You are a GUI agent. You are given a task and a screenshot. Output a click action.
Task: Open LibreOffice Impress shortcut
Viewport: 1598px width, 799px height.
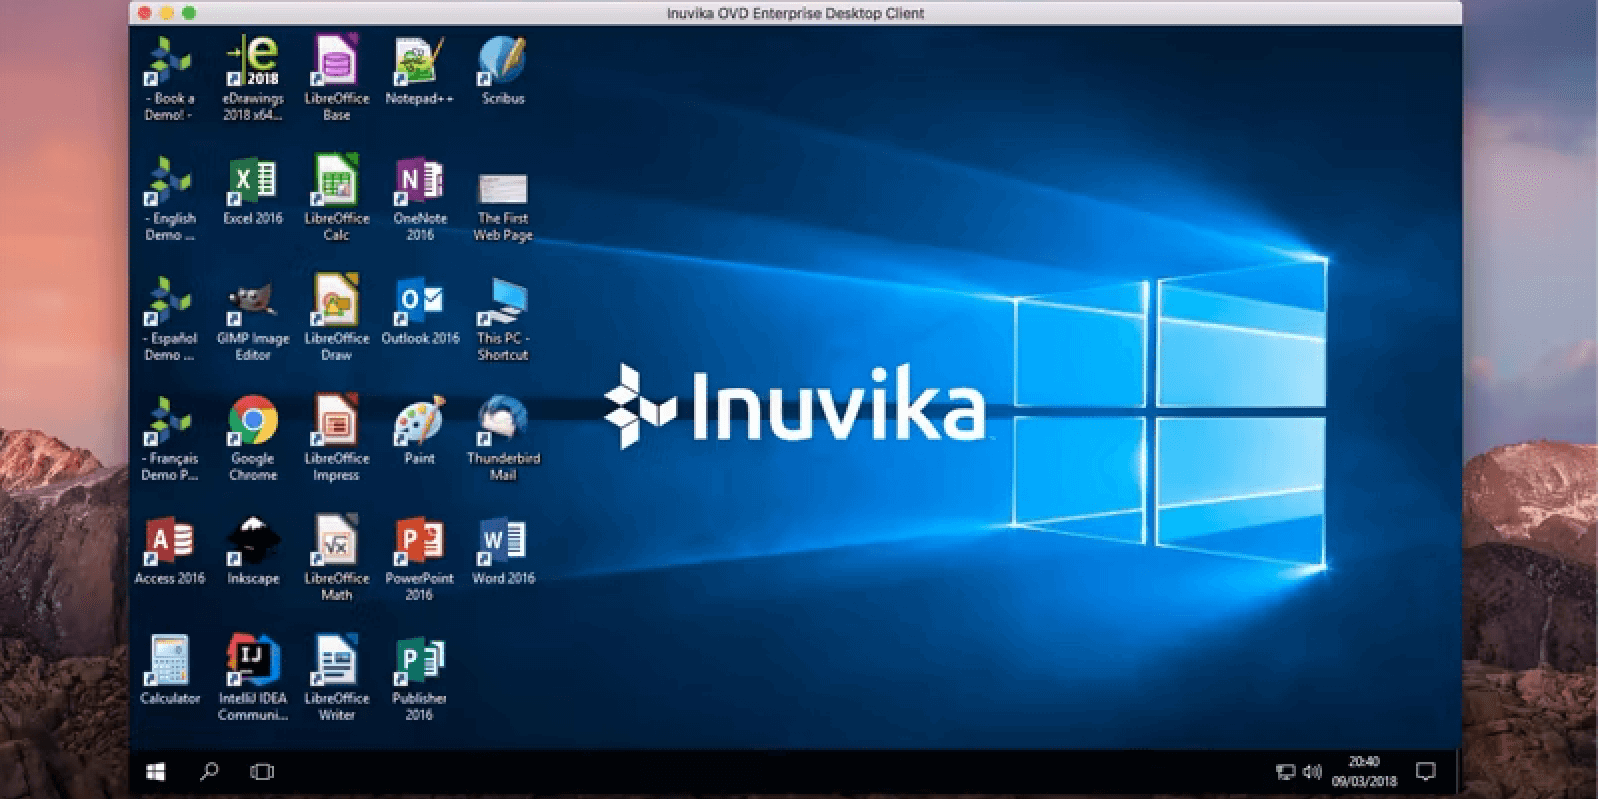pos(336,439)
